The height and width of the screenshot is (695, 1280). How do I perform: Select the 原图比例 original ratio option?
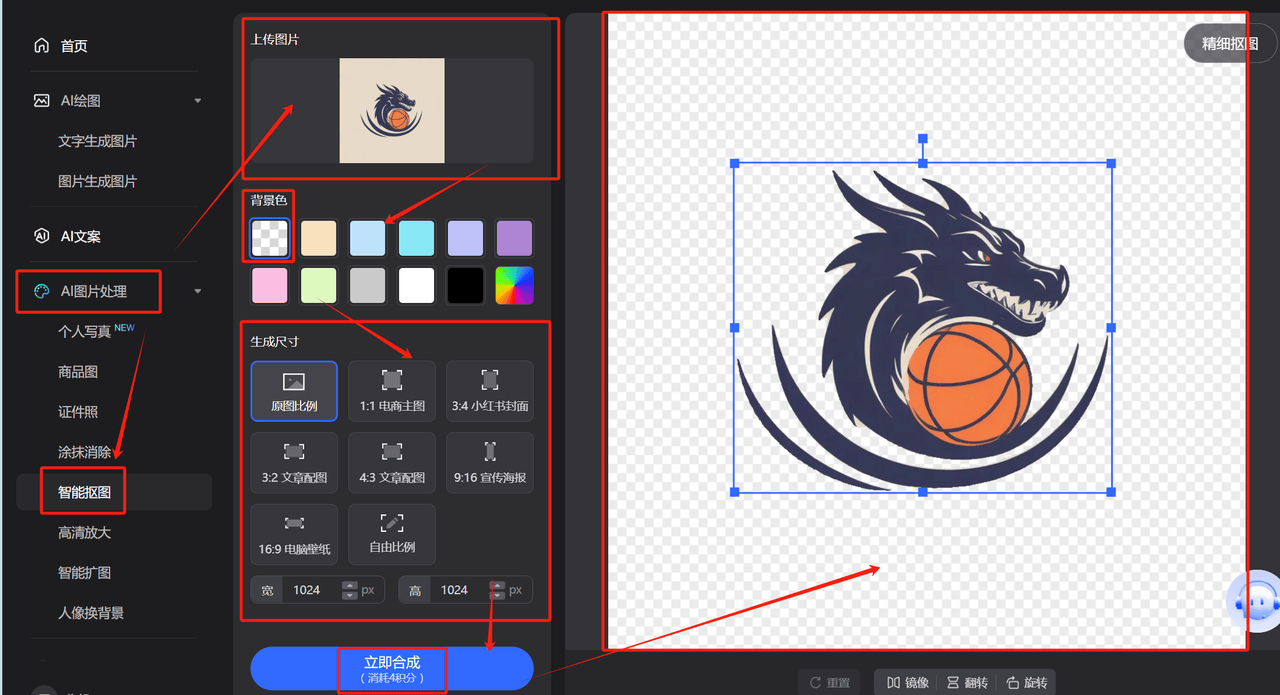coord(294,391)
